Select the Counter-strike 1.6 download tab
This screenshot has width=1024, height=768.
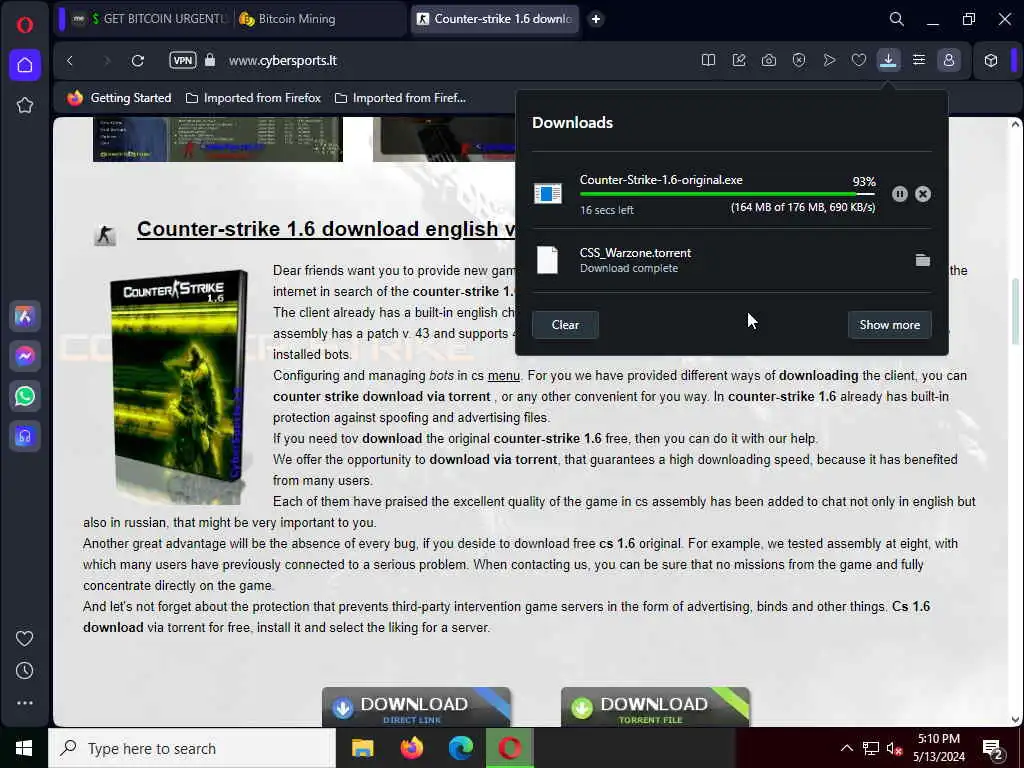[x=494, y=19]
